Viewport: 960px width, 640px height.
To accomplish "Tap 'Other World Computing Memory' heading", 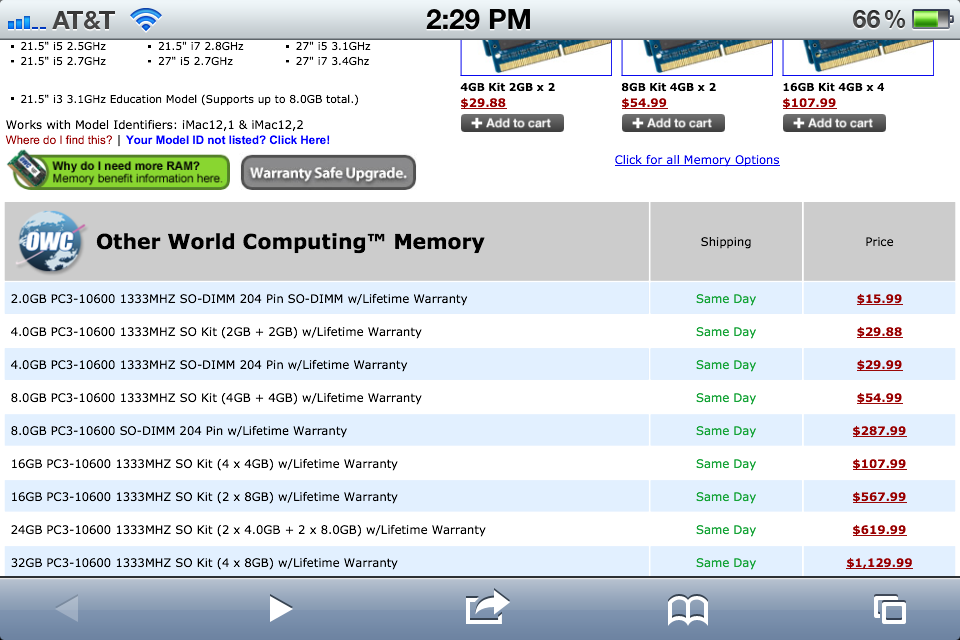I will (290, 241).
